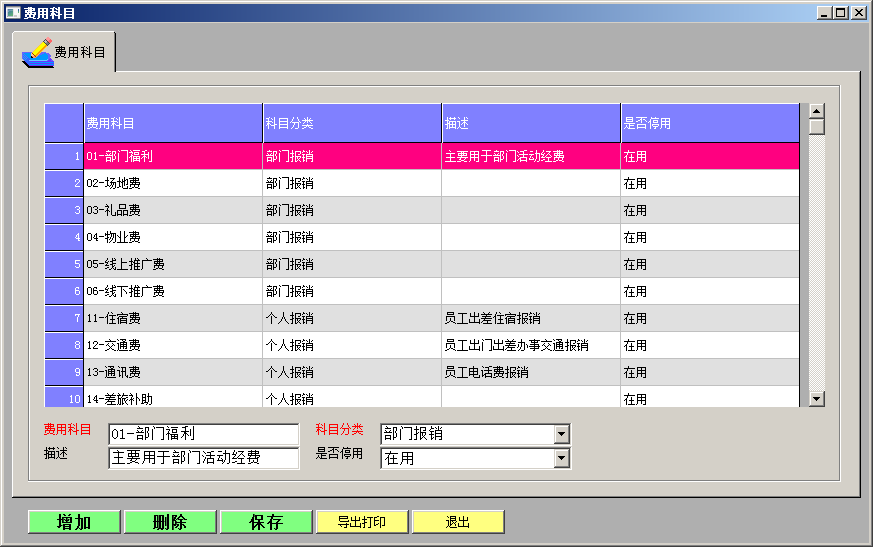Click scrollbar down arrow of table
This screenshot has width=873, height=547.
(x=817, y=399)
